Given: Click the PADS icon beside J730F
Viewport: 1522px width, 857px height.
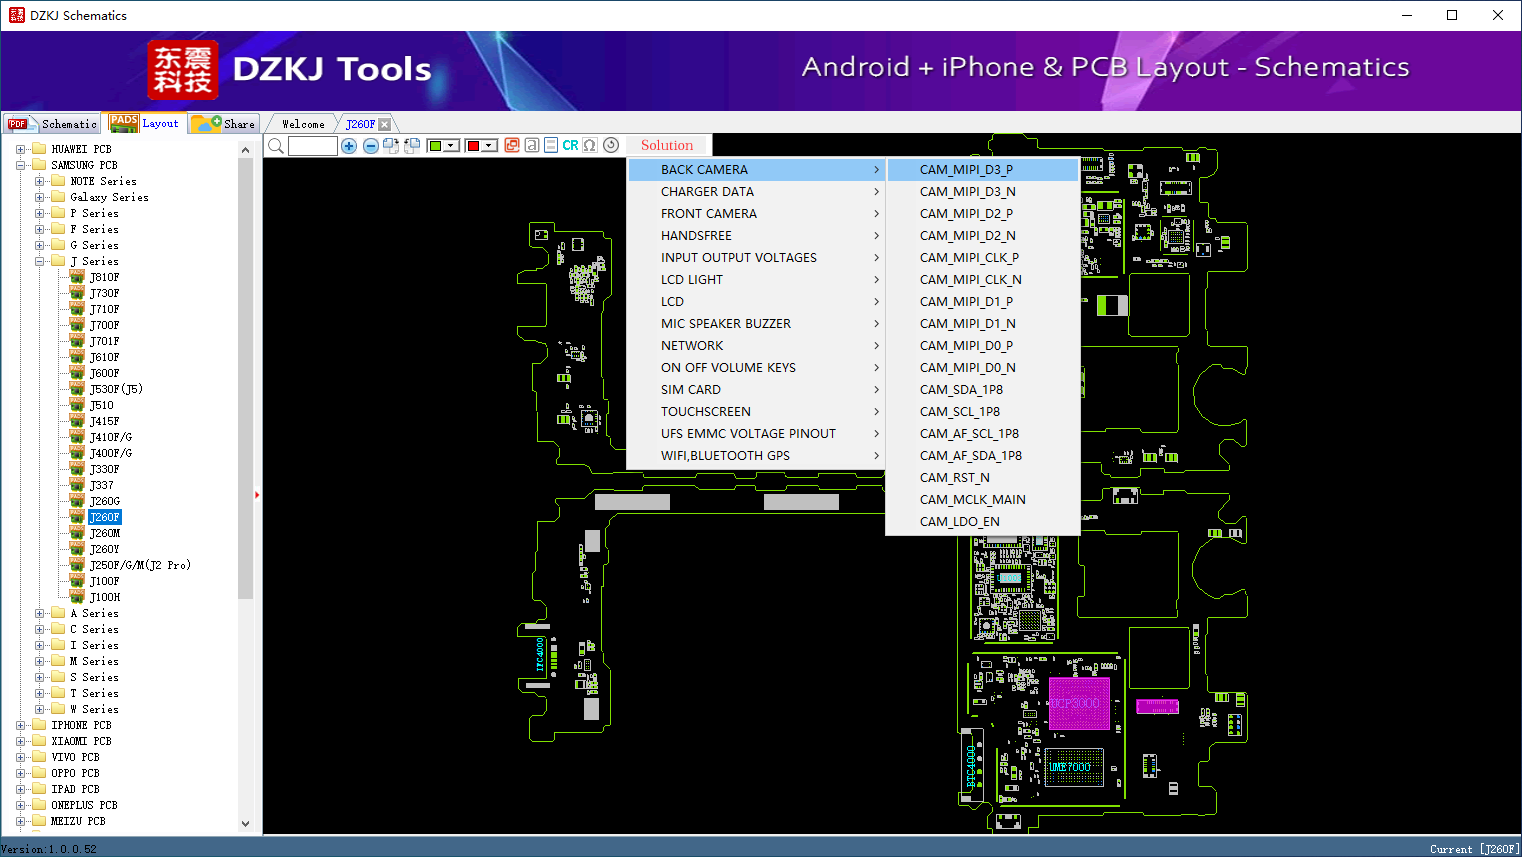Looking at the screenshot, I should [77, 293].
